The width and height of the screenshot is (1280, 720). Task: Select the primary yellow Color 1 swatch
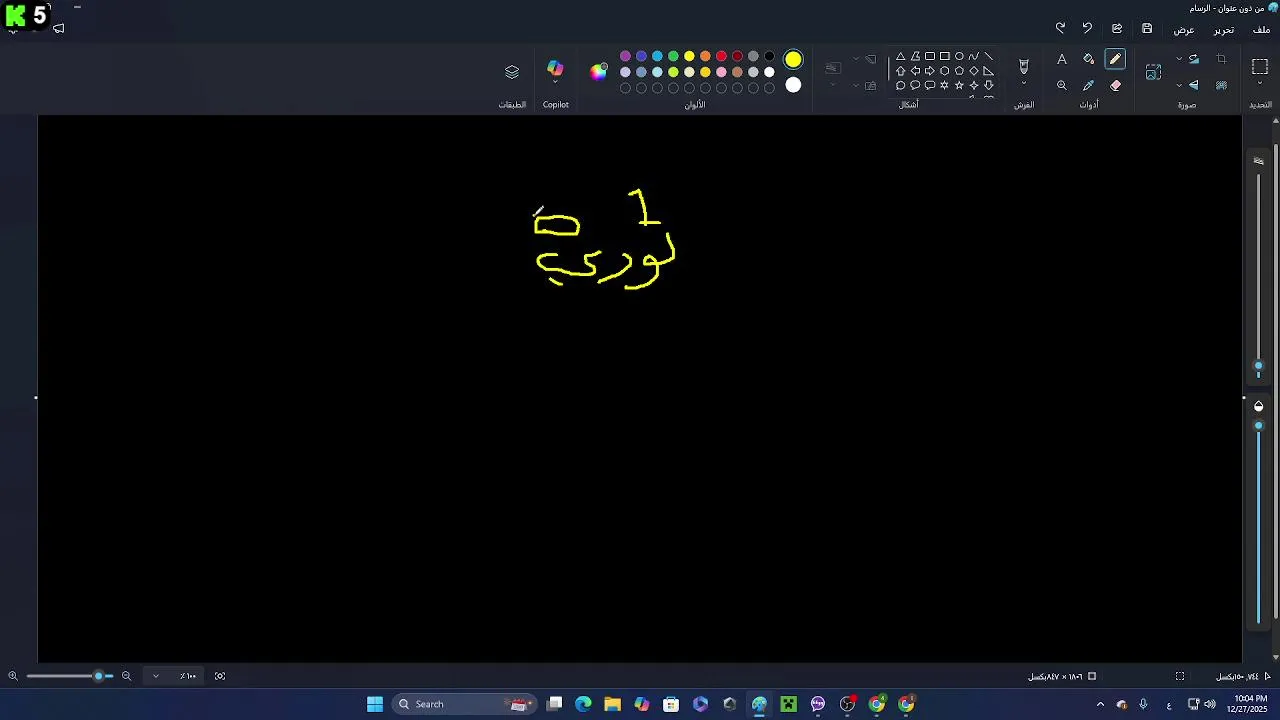coord(793,60)
